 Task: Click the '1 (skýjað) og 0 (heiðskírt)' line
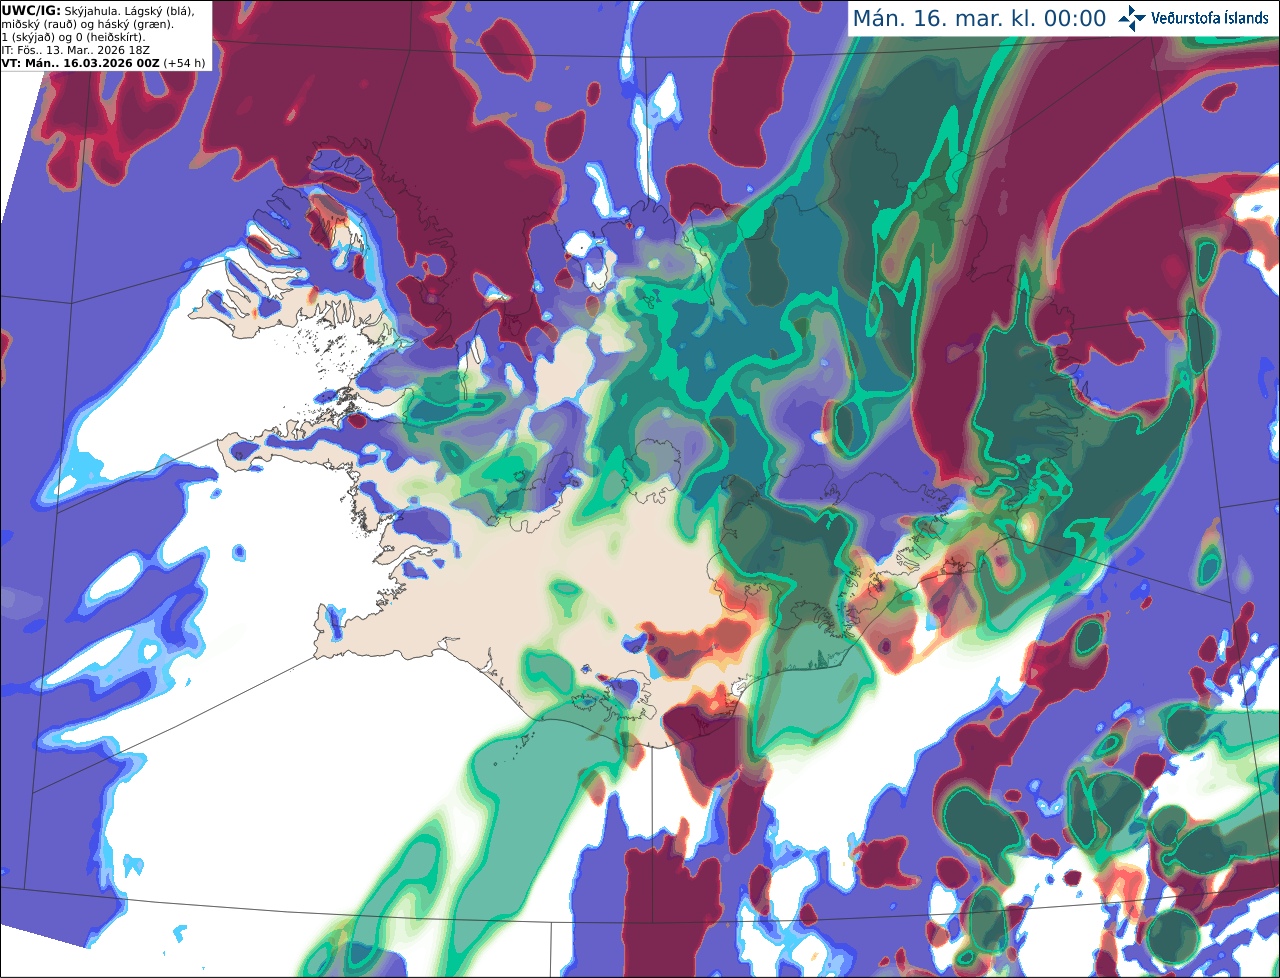coord(73,36)
